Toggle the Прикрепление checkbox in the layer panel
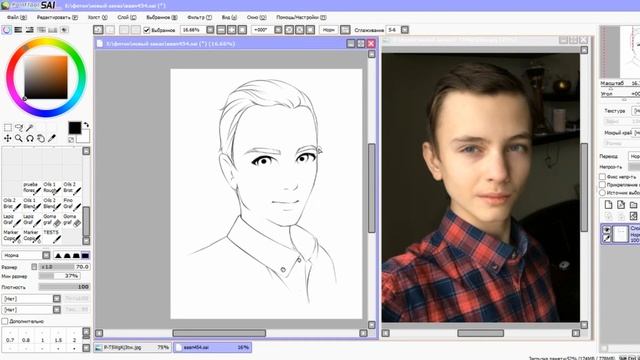Screen dimensions: 640x360 (x=602, y=184)
